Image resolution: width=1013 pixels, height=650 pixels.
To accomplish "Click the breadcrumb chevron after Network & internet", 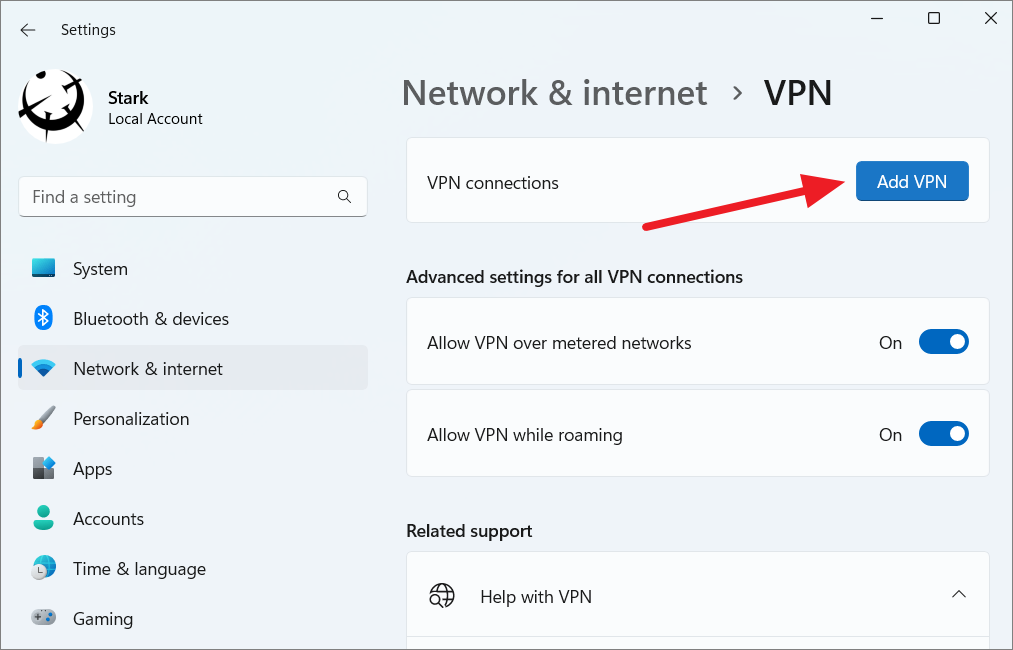I will point(737,92).
